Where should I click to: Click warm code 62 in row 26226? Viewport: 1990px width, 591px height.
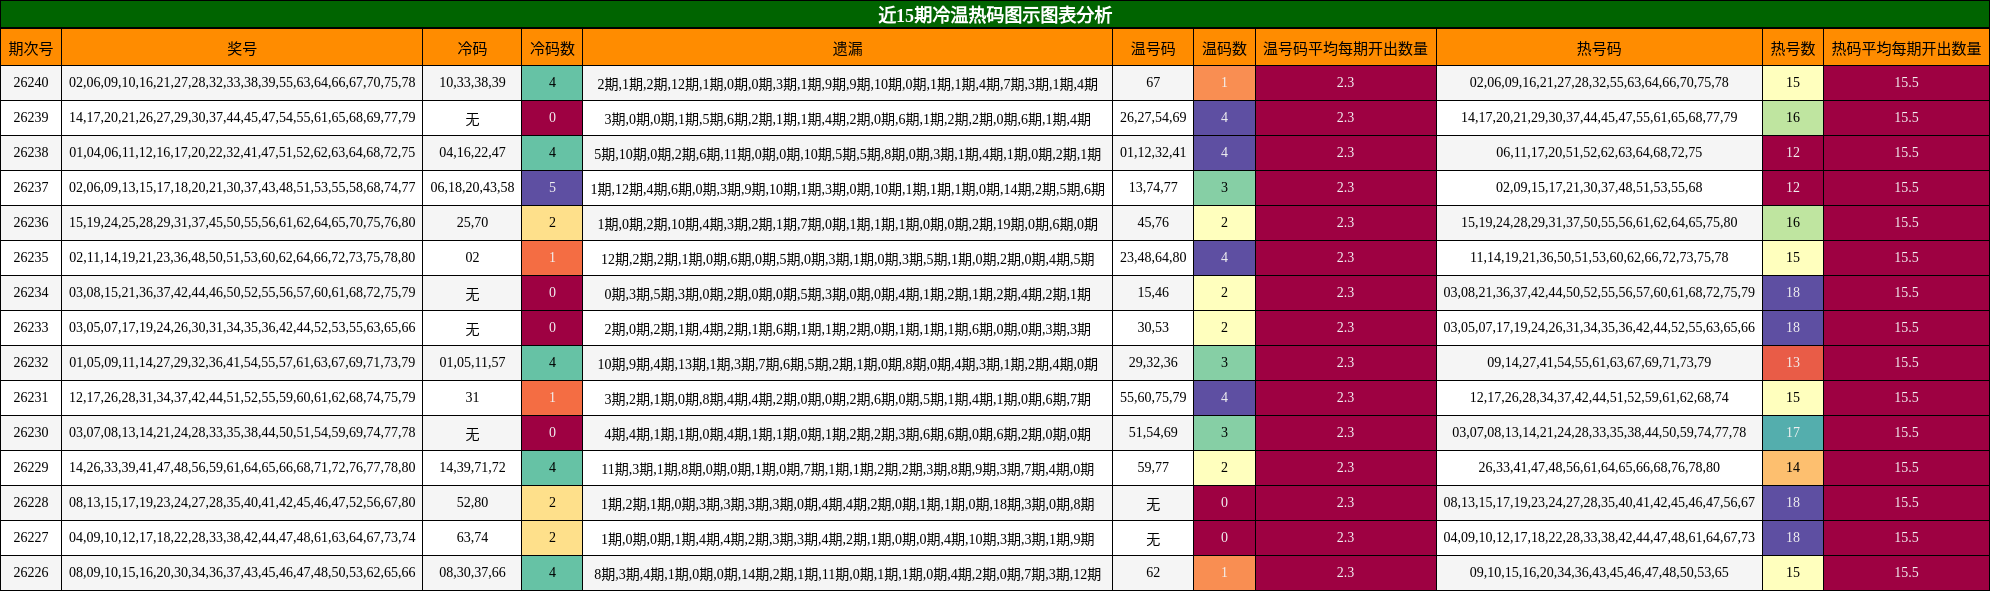click(1153, 573)
